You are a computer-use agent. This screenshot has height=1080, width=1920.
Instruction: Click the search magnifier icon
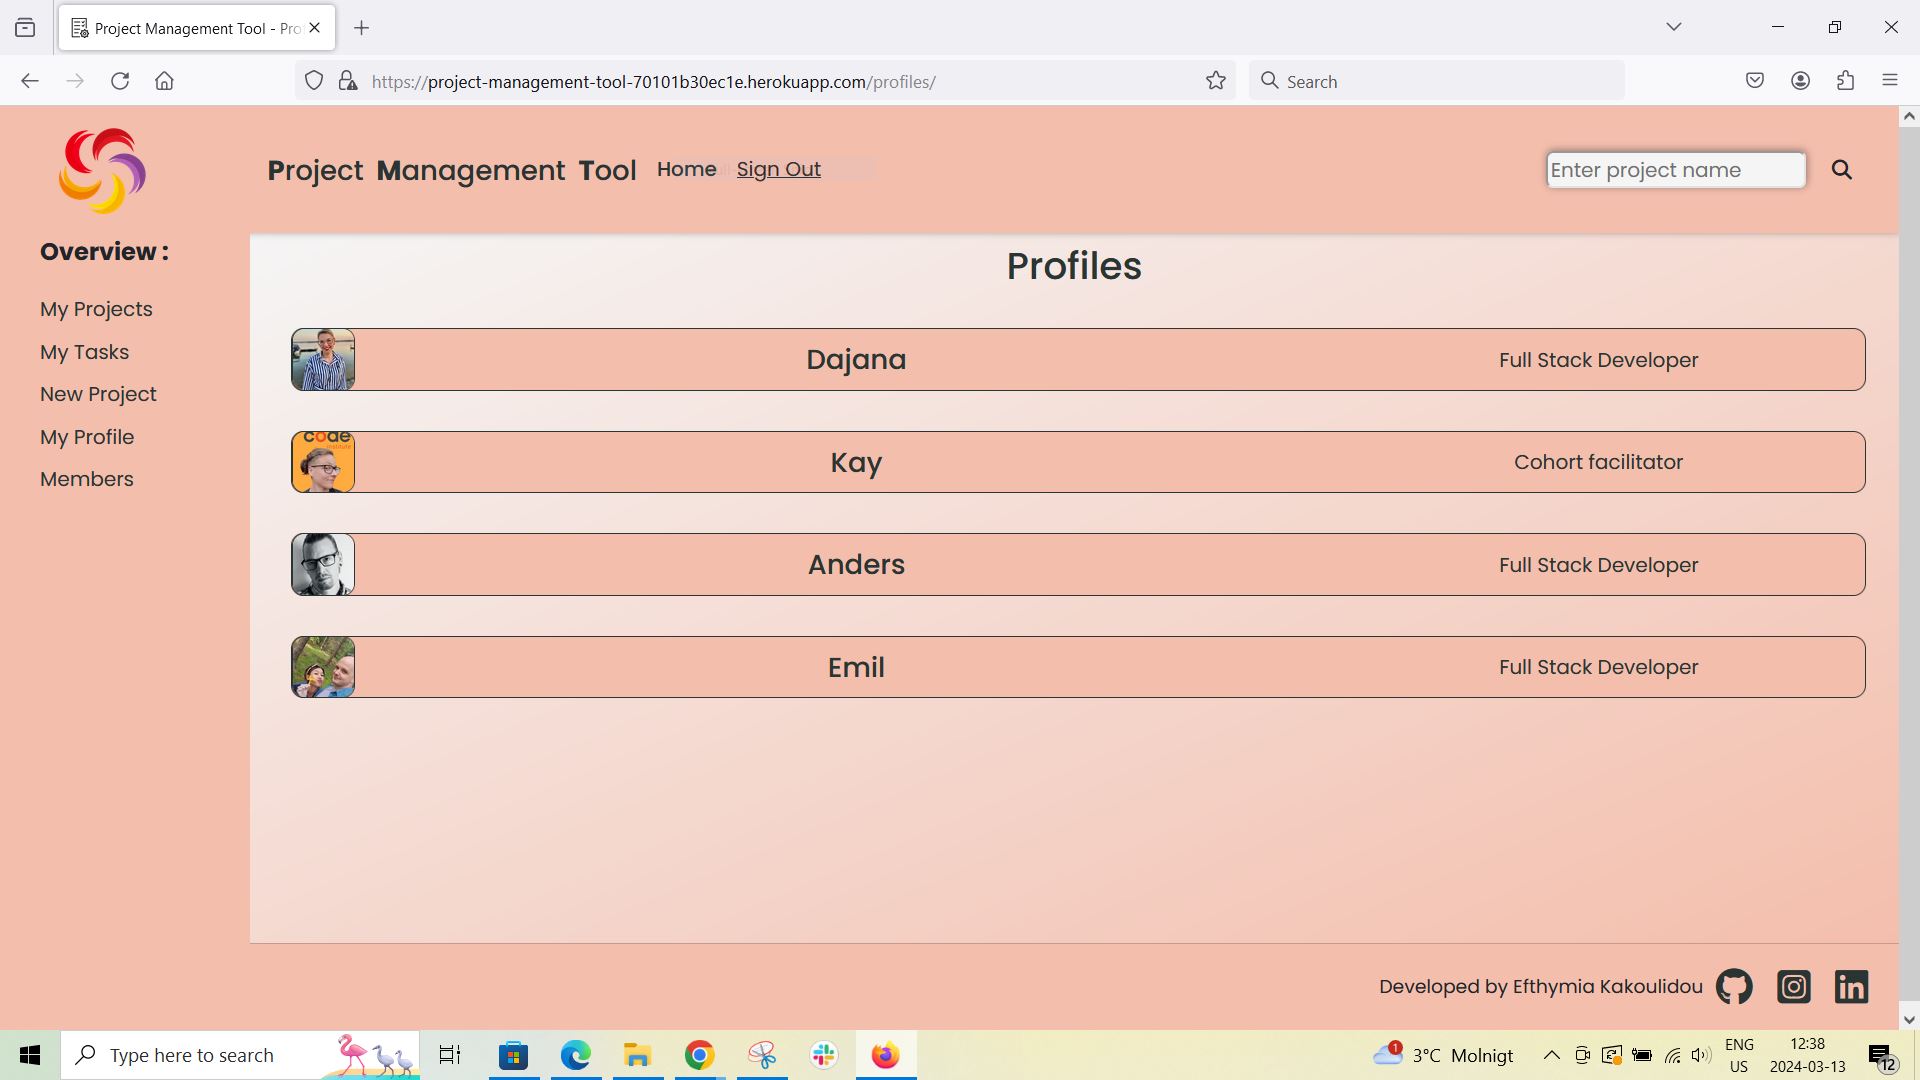[x=1842, y=169]
